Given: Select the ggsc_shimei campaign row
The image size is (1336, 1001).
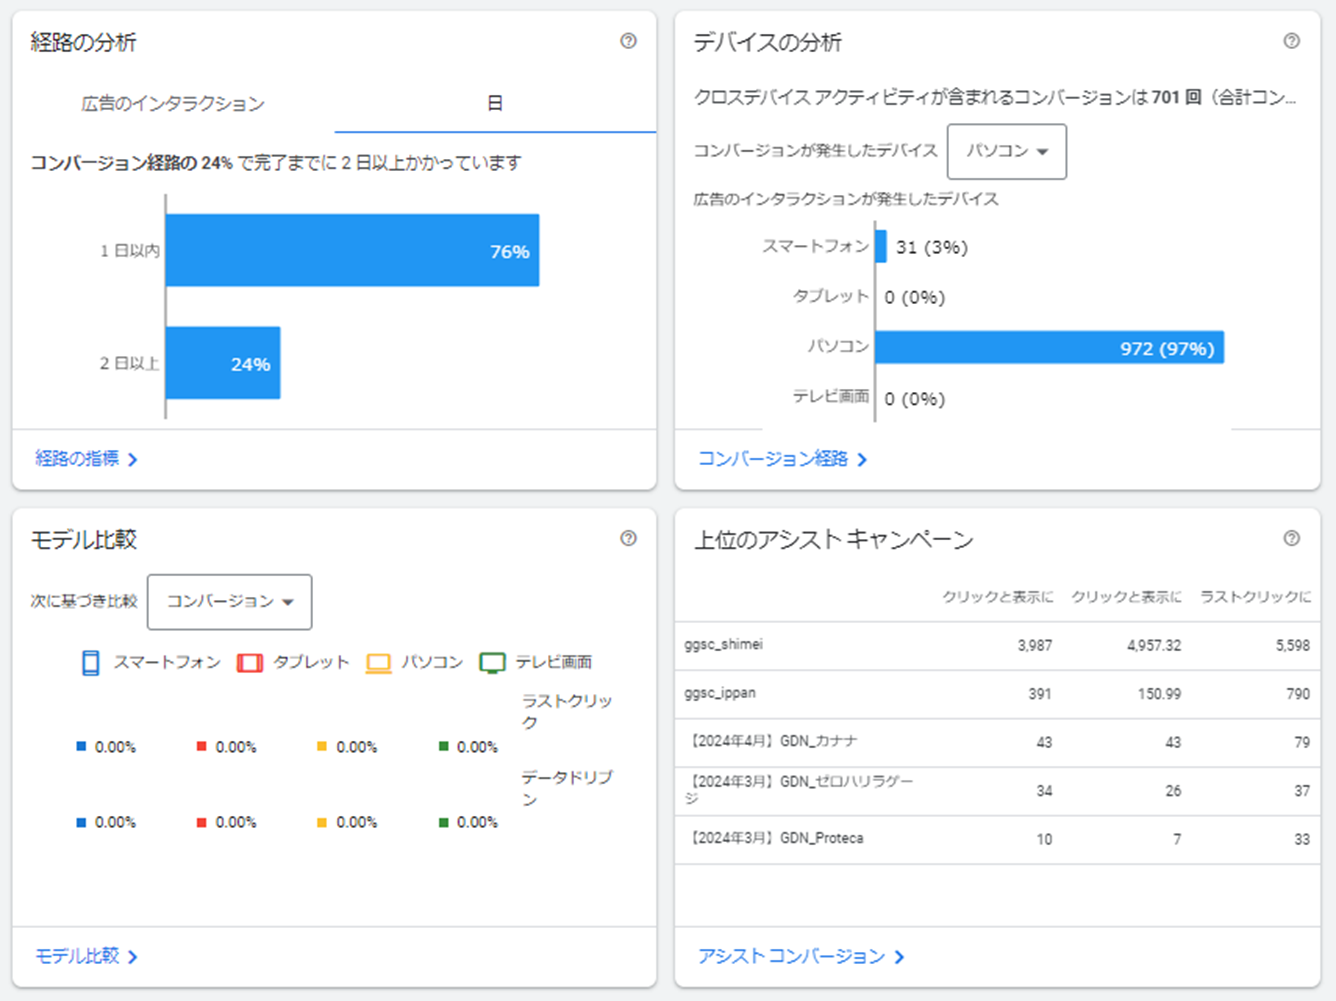Looking at the screenshot, I should pyautogui.click(x=997, y=646).
